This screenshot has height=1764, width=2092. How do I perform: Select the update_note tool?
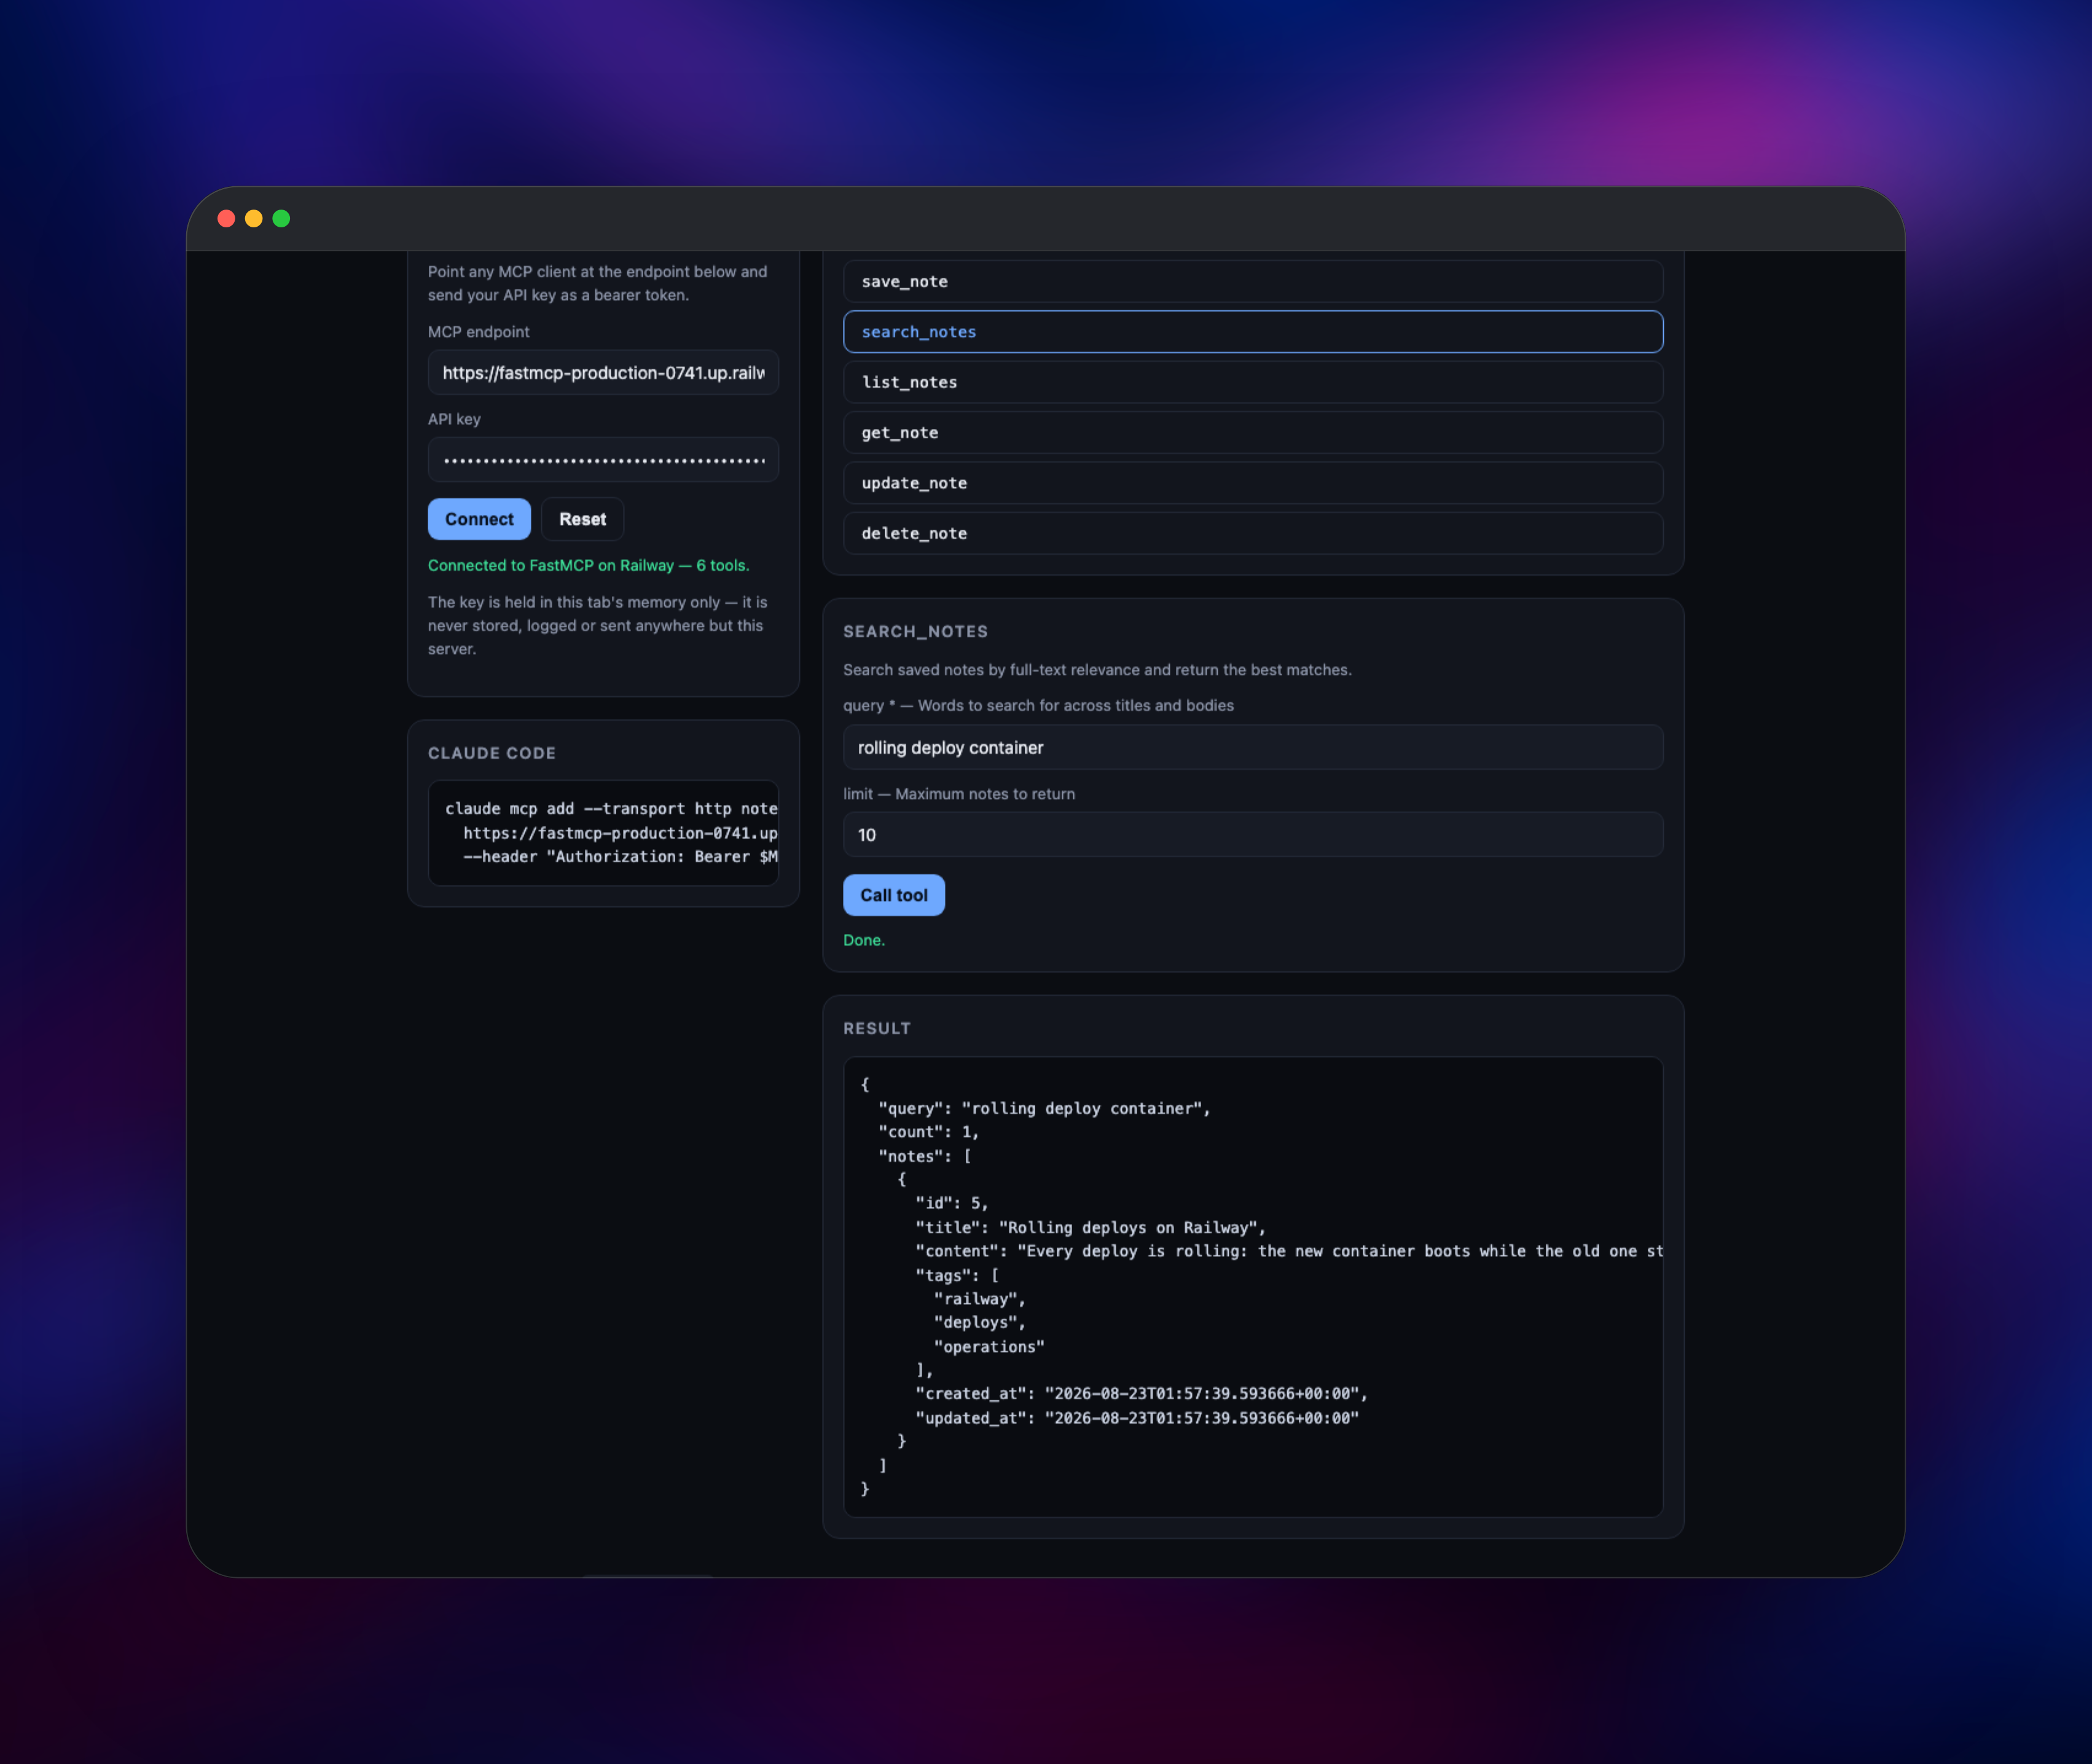click(1252, 483)
